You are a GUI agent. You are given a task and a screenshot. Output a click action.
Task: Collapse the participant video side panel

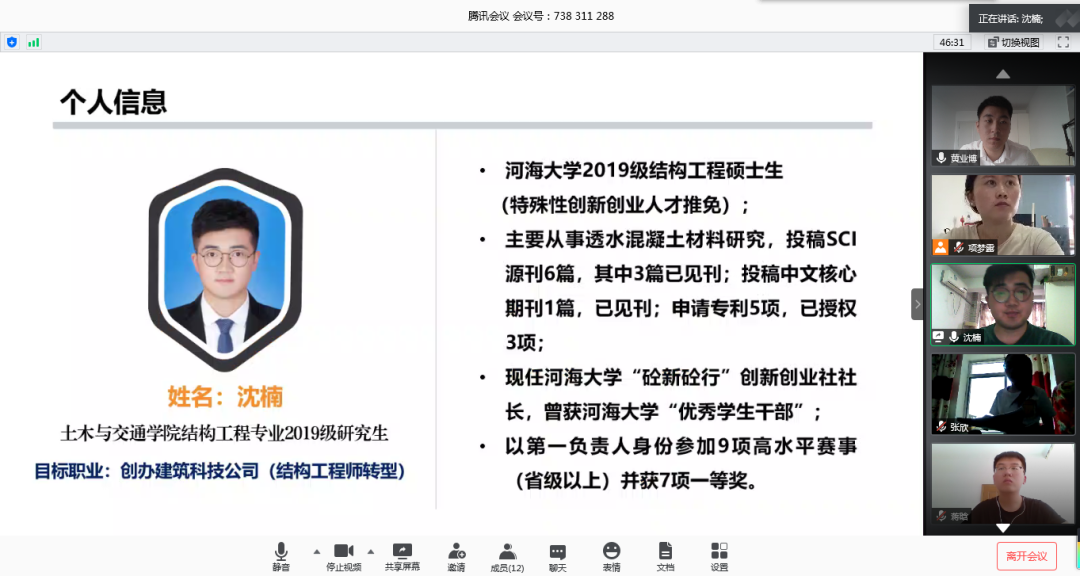(x=917, y=304)
